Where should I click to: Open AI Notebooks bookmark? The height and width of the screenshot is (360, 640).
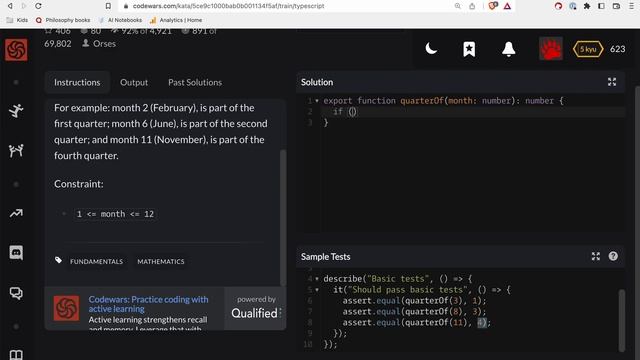click(x=120, y=20)
